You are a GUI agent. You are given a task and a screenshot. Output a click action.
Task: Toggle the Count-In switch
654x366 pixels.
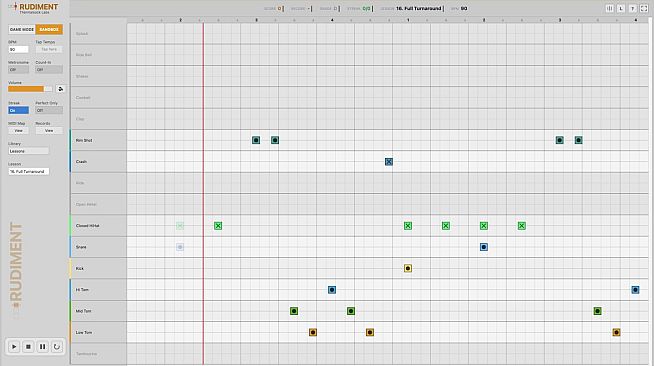click(x=49, y=70)
